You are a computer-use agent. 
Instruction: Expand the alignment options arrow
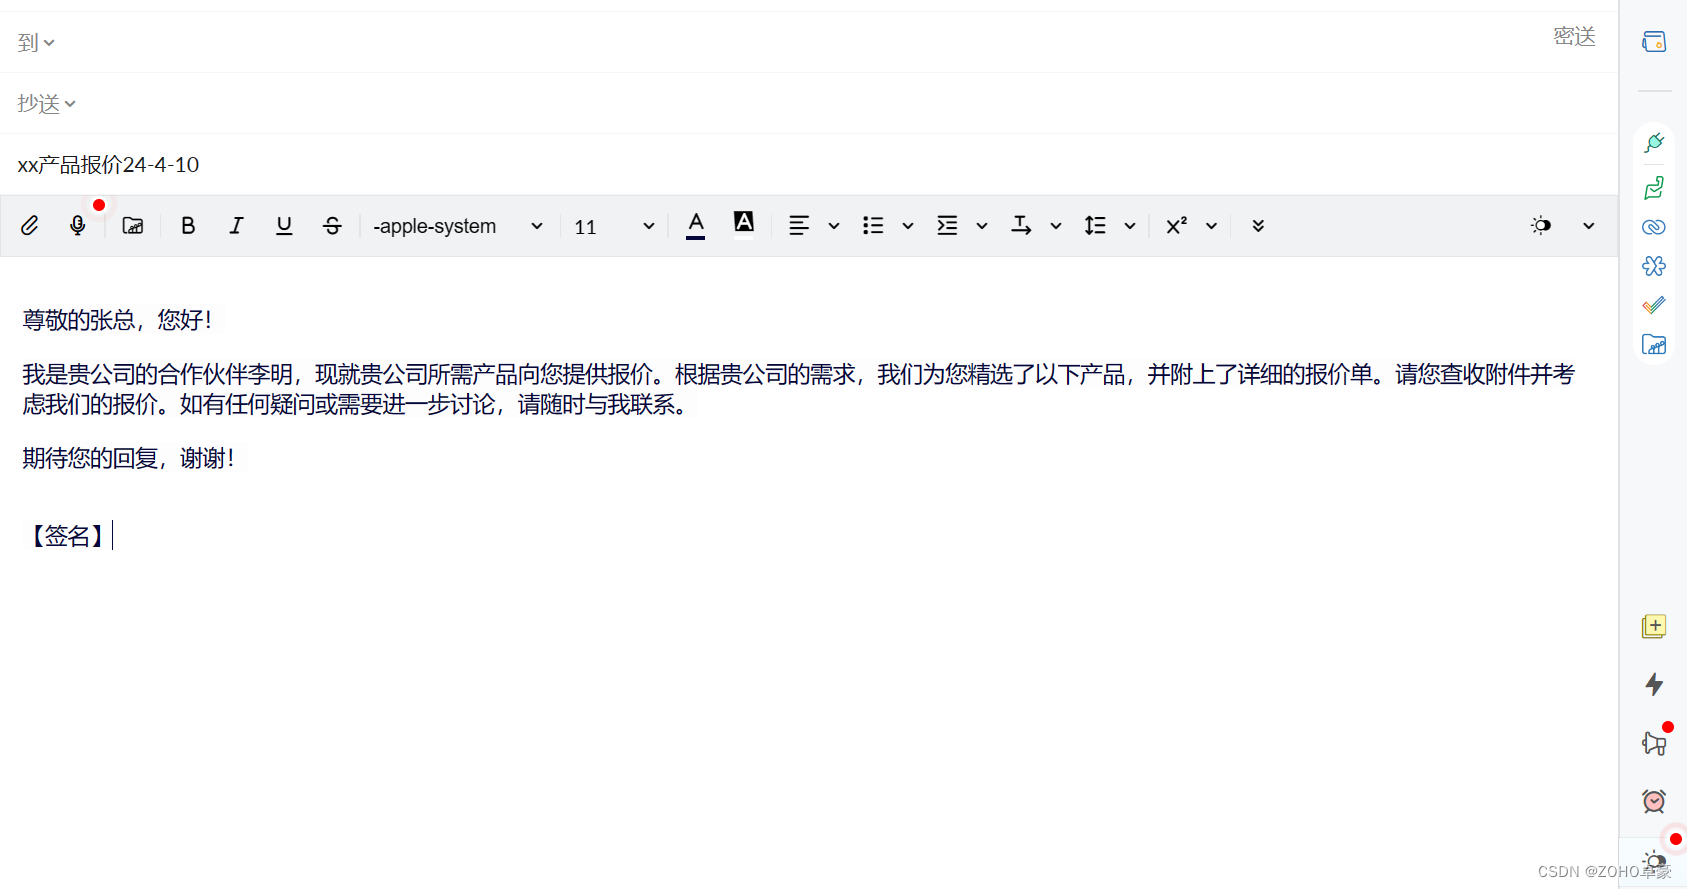(x=834, y=226)
